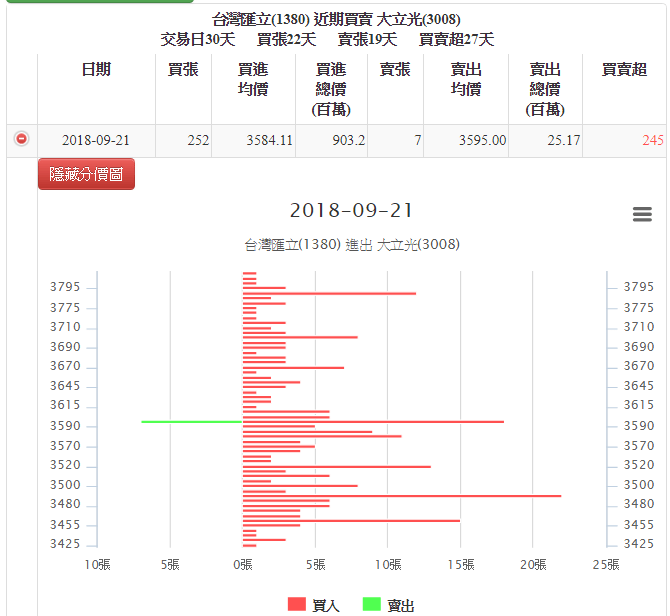Open the chart hamburger context menu
670x616 pixels.
pyautogui.click(x=642, y=215)
